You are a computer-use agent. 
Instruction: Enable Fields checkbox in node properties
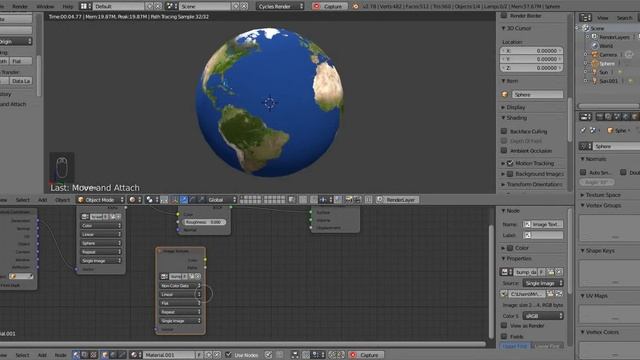[504, 336]
